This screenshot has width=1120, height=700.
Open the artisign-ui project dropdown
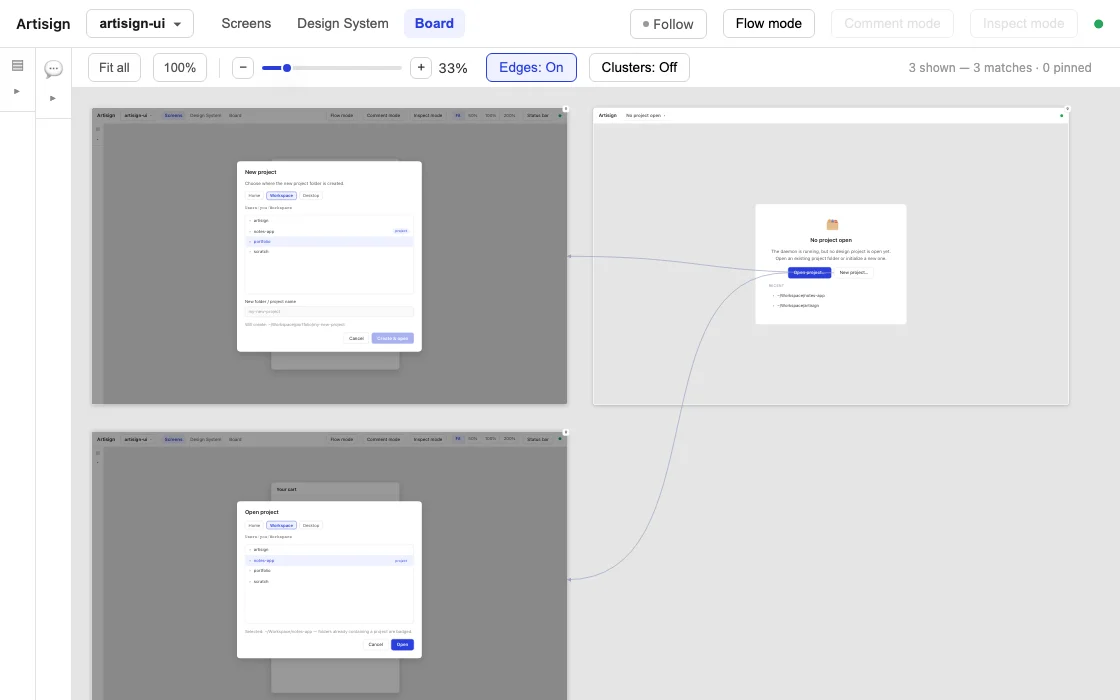pyautogui.click(x=140, y=24)
